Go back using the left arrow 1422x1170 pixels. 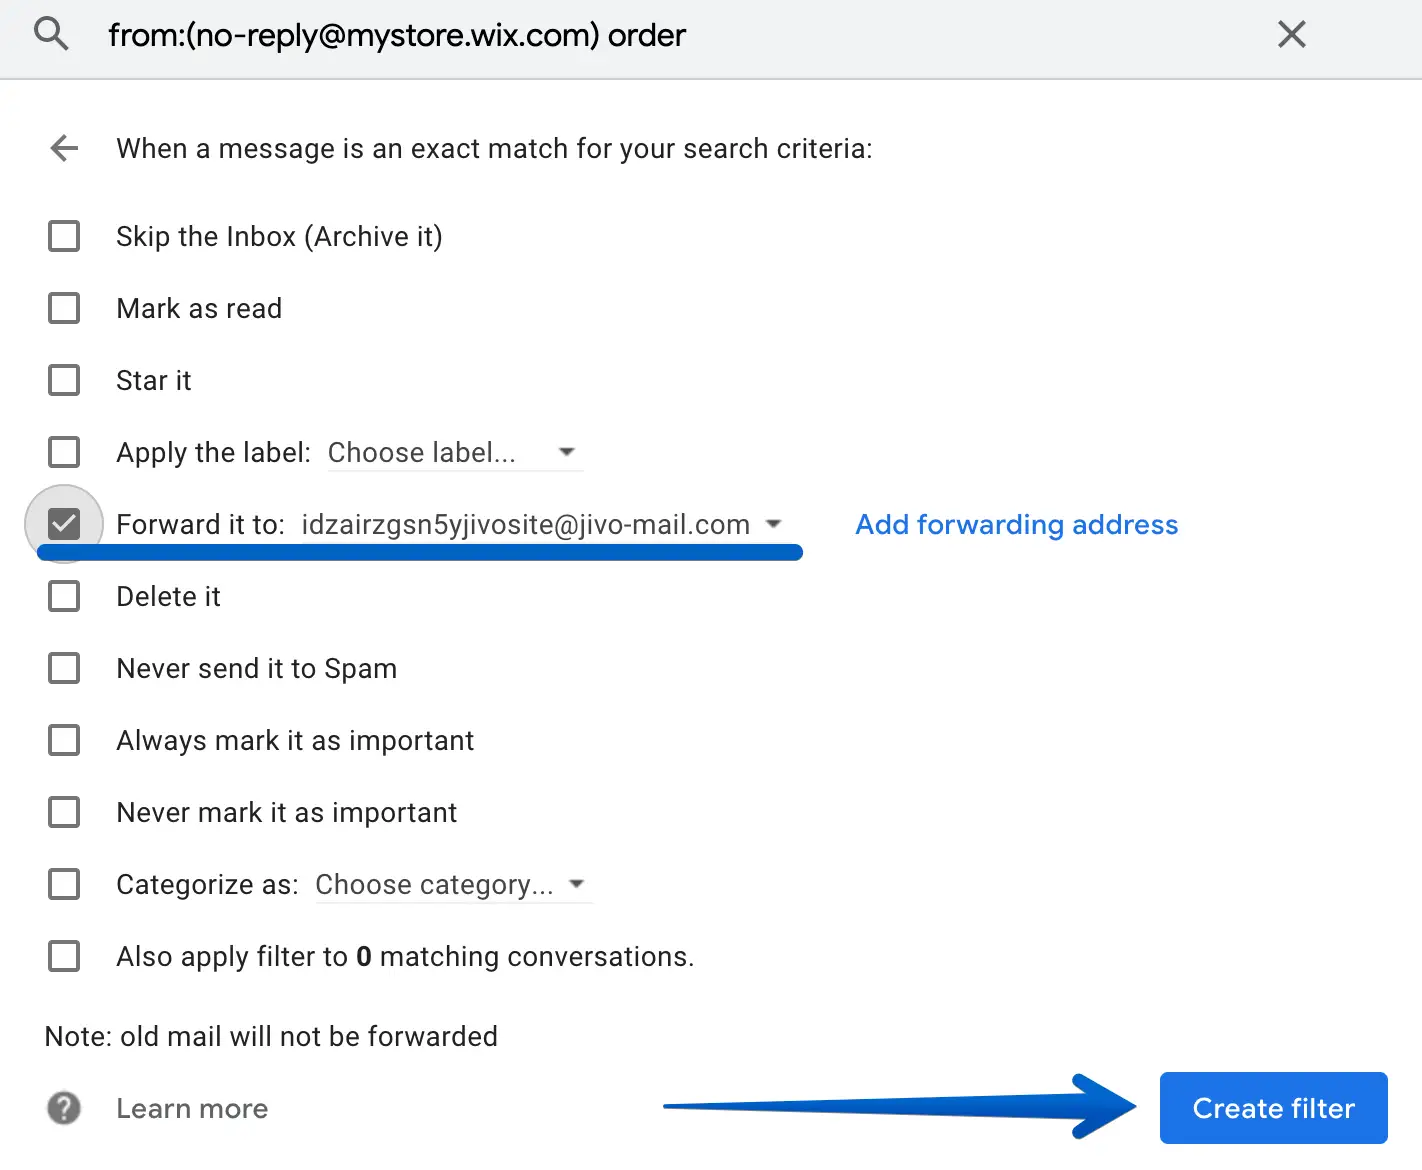[x=64, y=149]
